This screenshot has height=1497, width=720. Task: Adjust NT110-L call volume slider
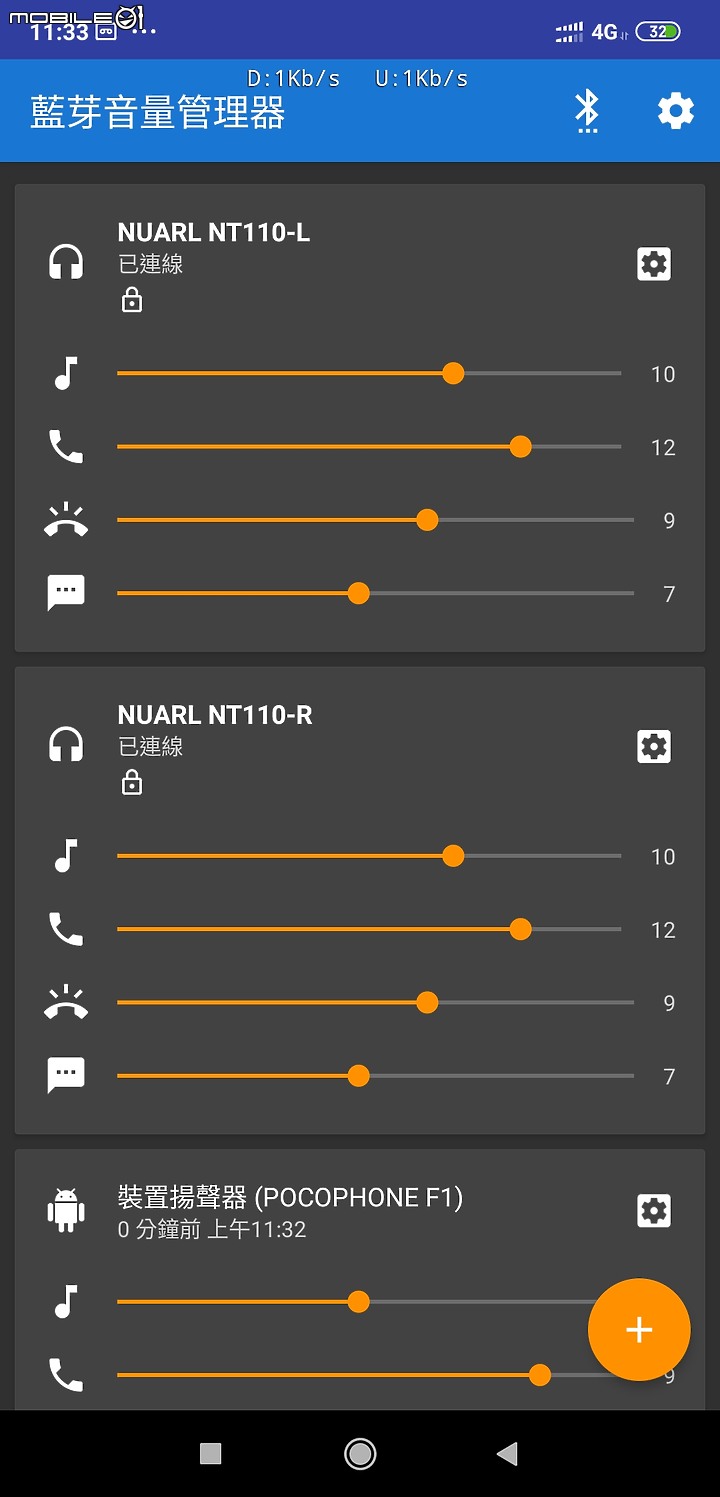point(369,446)
